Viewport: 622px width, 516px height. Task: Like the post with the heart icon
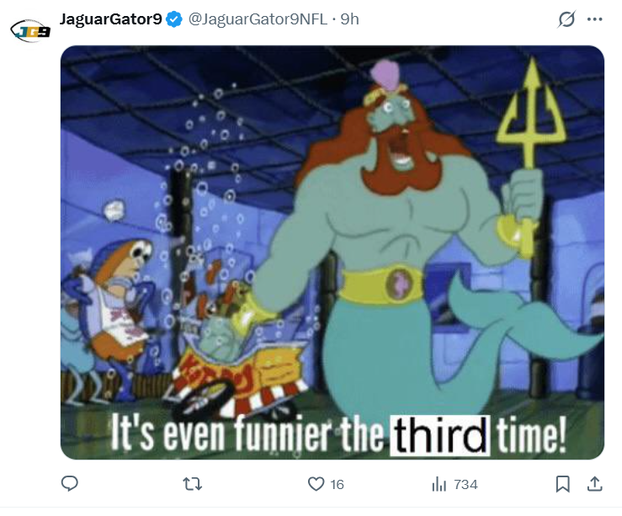pyautogui.click(x=316, y=484)
